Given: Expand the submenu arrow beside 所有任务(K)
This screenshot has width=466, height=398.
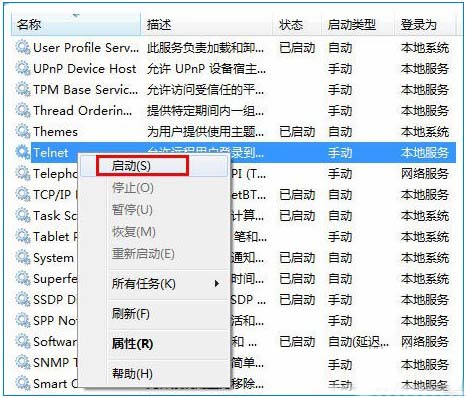Looking at the screenshot, I should (217, 284).
